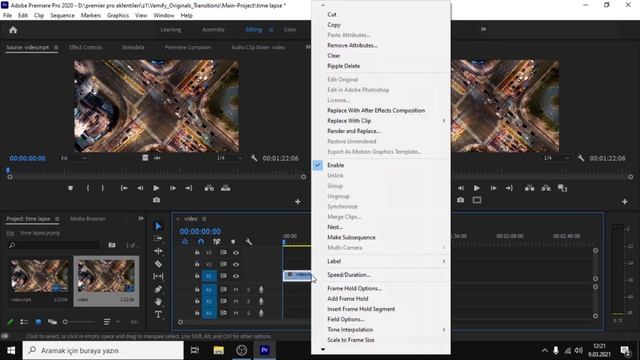
Task: Open Program Monitor 1/4 resolution dropdown
Action: pyautogui.click(x=556, y=158)
